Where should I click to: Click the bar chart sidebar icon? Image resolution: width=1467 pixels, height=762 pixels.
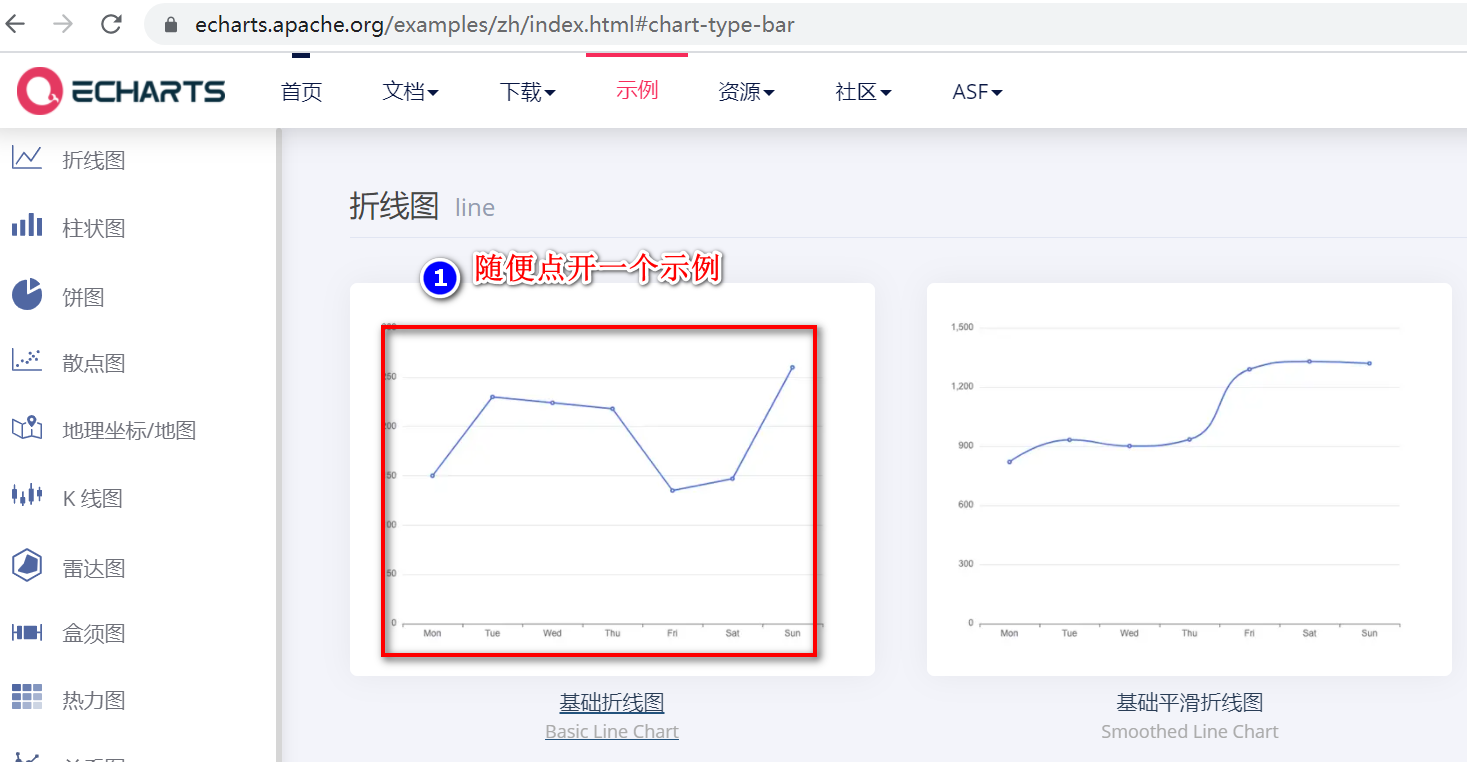click(x=27, y=226)
